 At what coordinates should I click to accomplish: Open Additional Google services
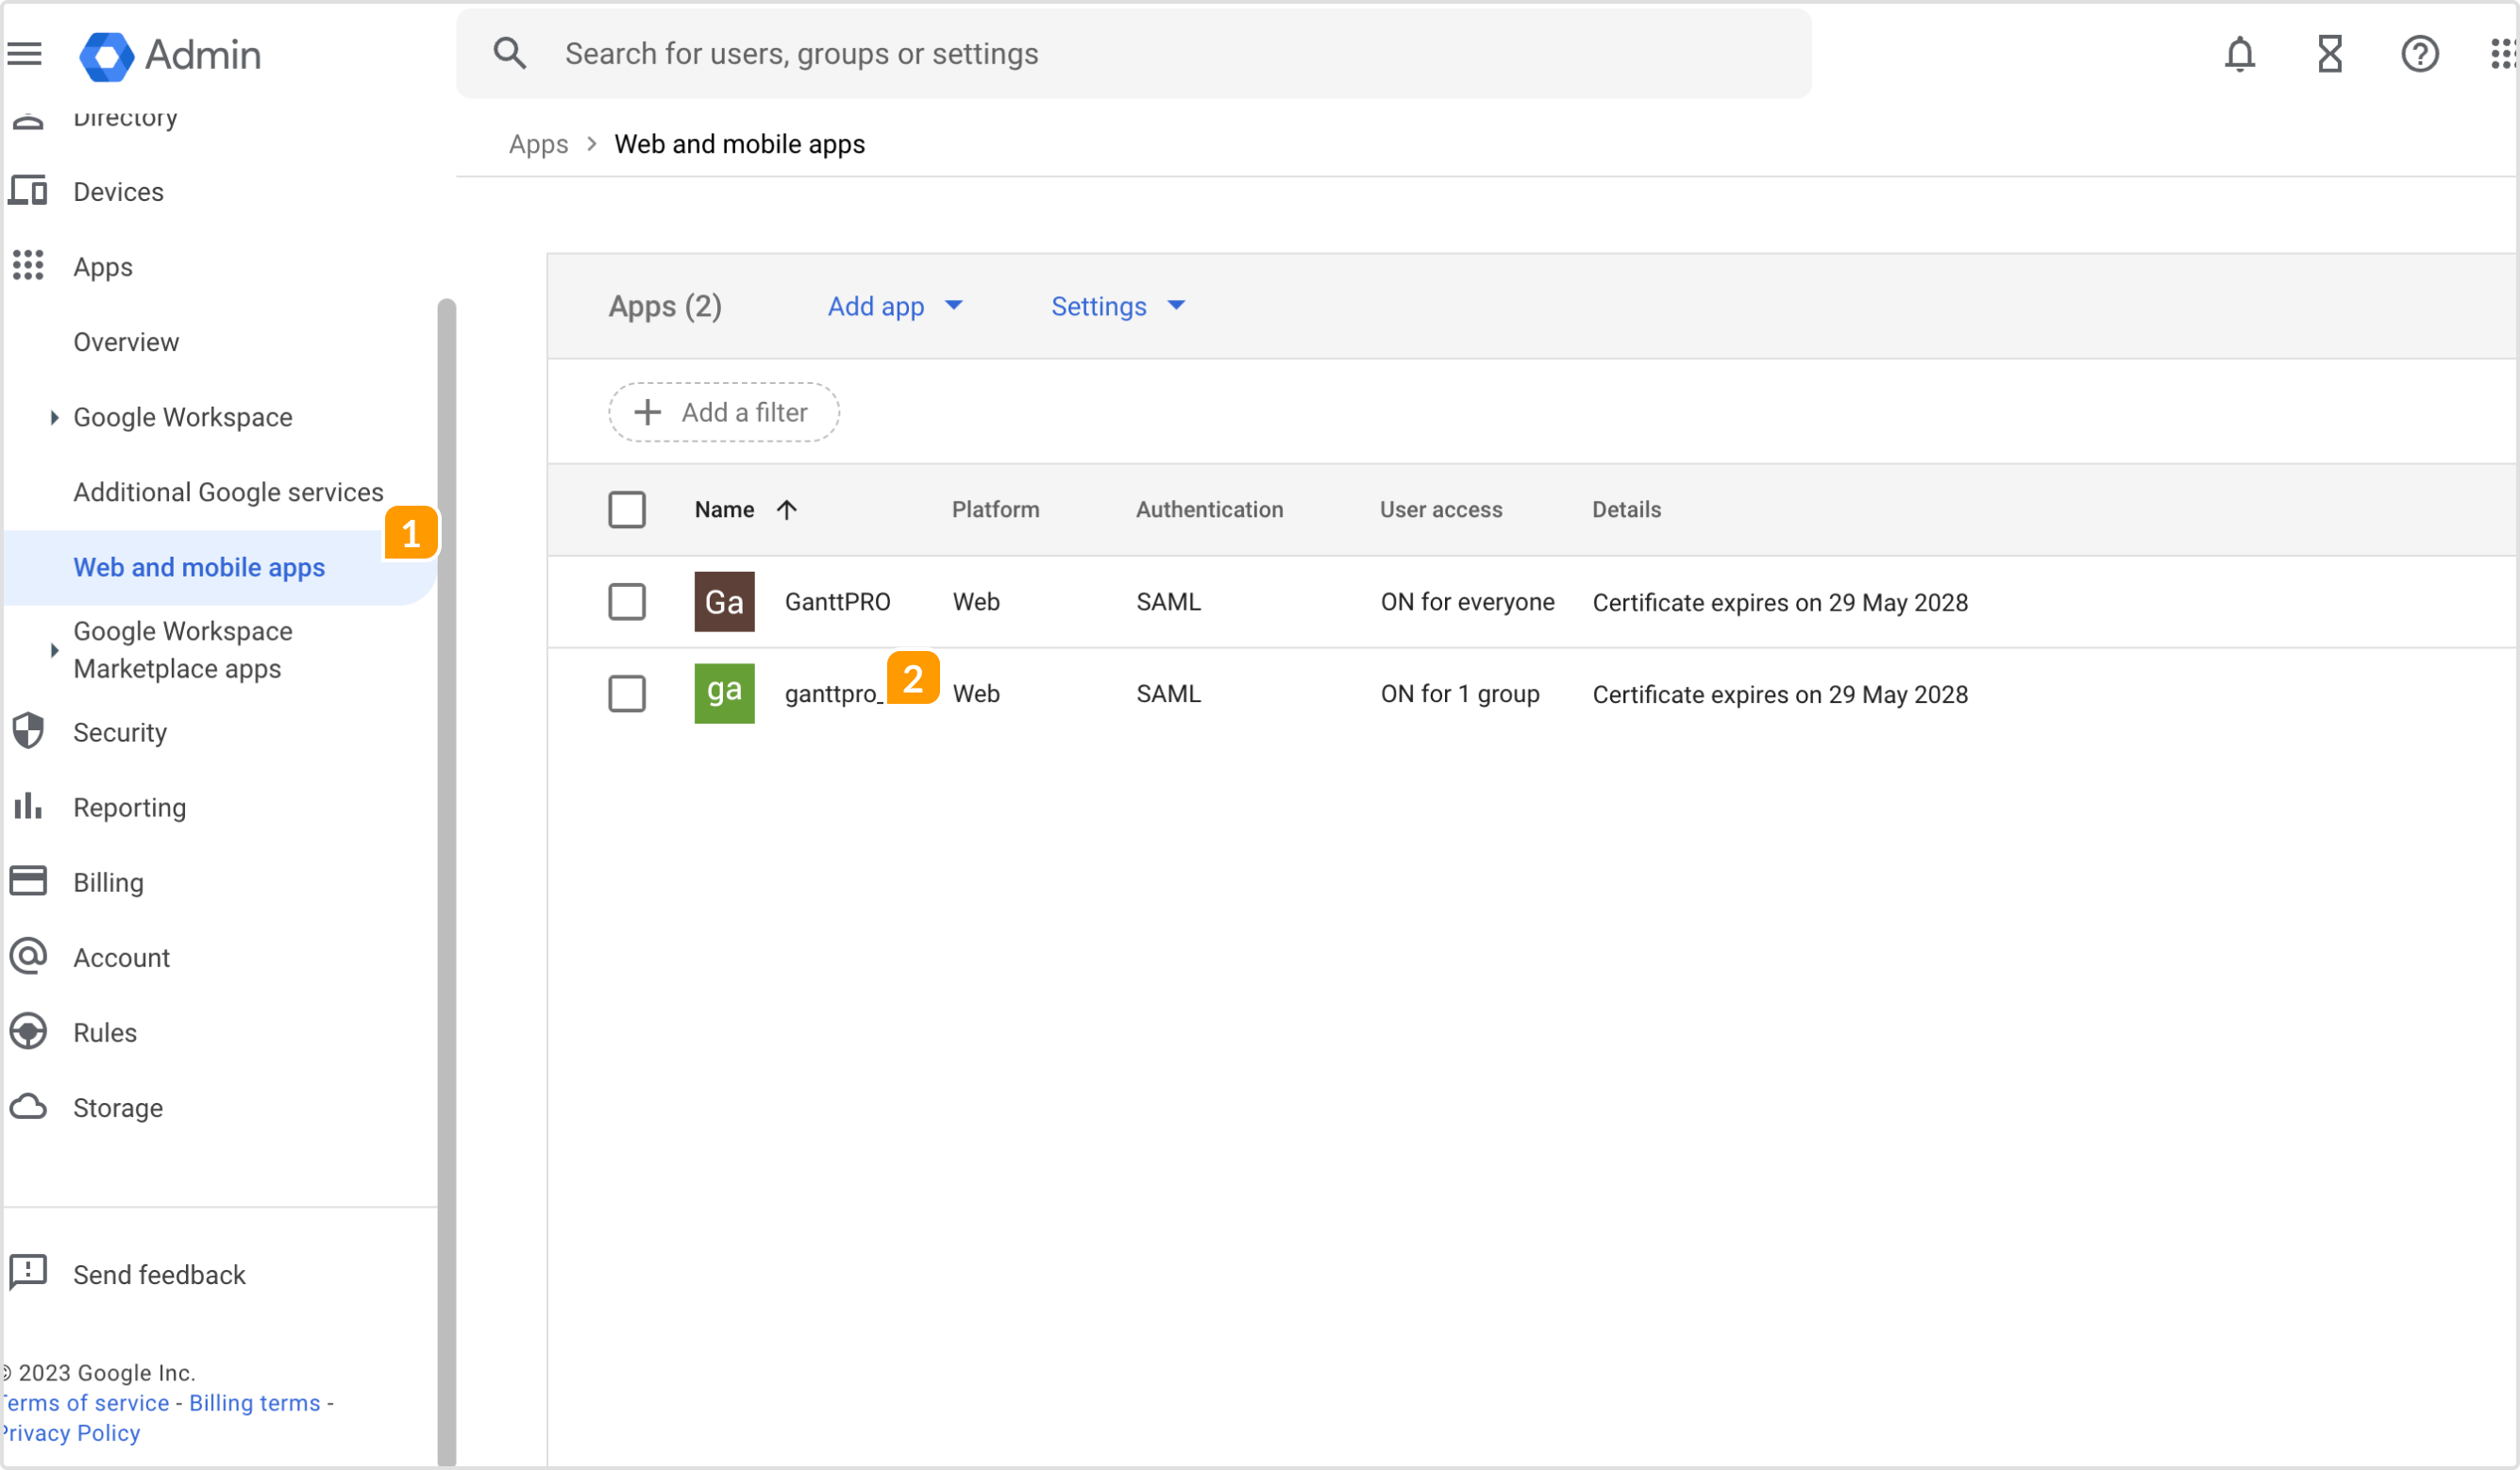point(228,492)
